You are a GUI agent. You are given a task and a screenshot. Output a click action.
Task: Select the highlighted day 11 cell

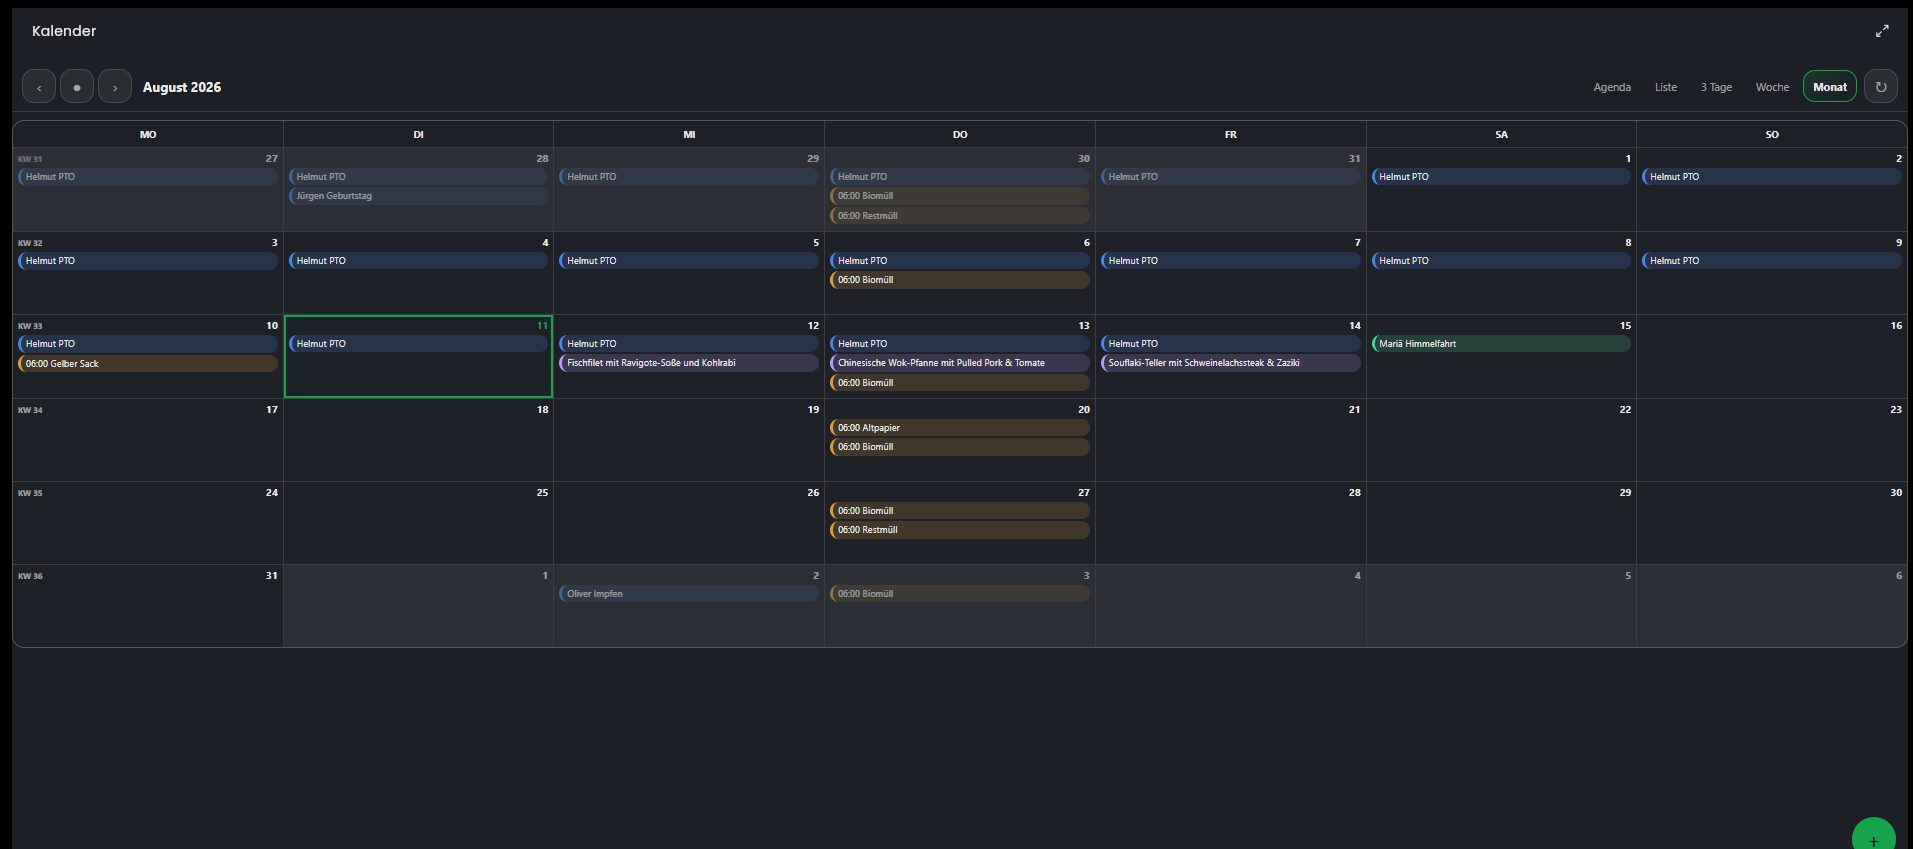[418, 357]
